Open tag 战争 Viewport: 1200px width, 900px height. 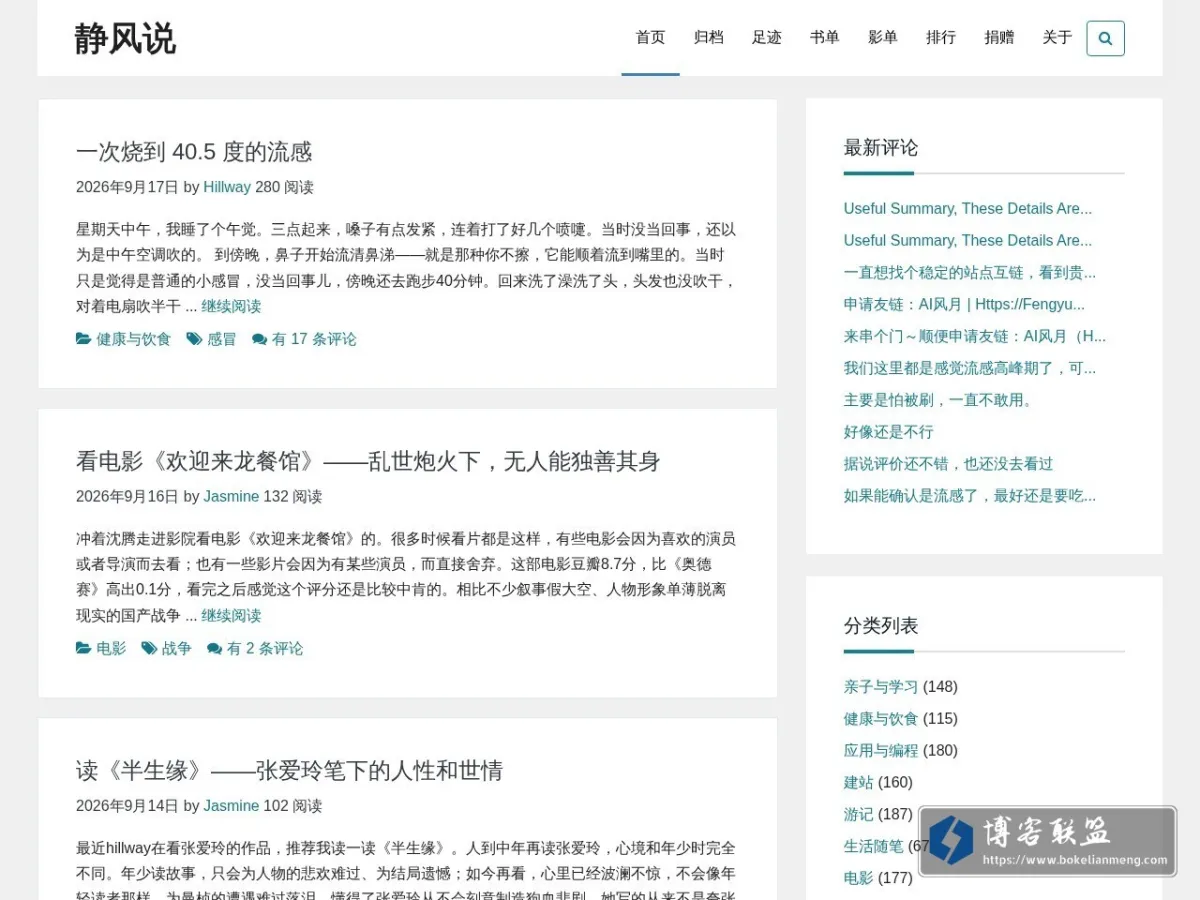click(x=176, y=648)
